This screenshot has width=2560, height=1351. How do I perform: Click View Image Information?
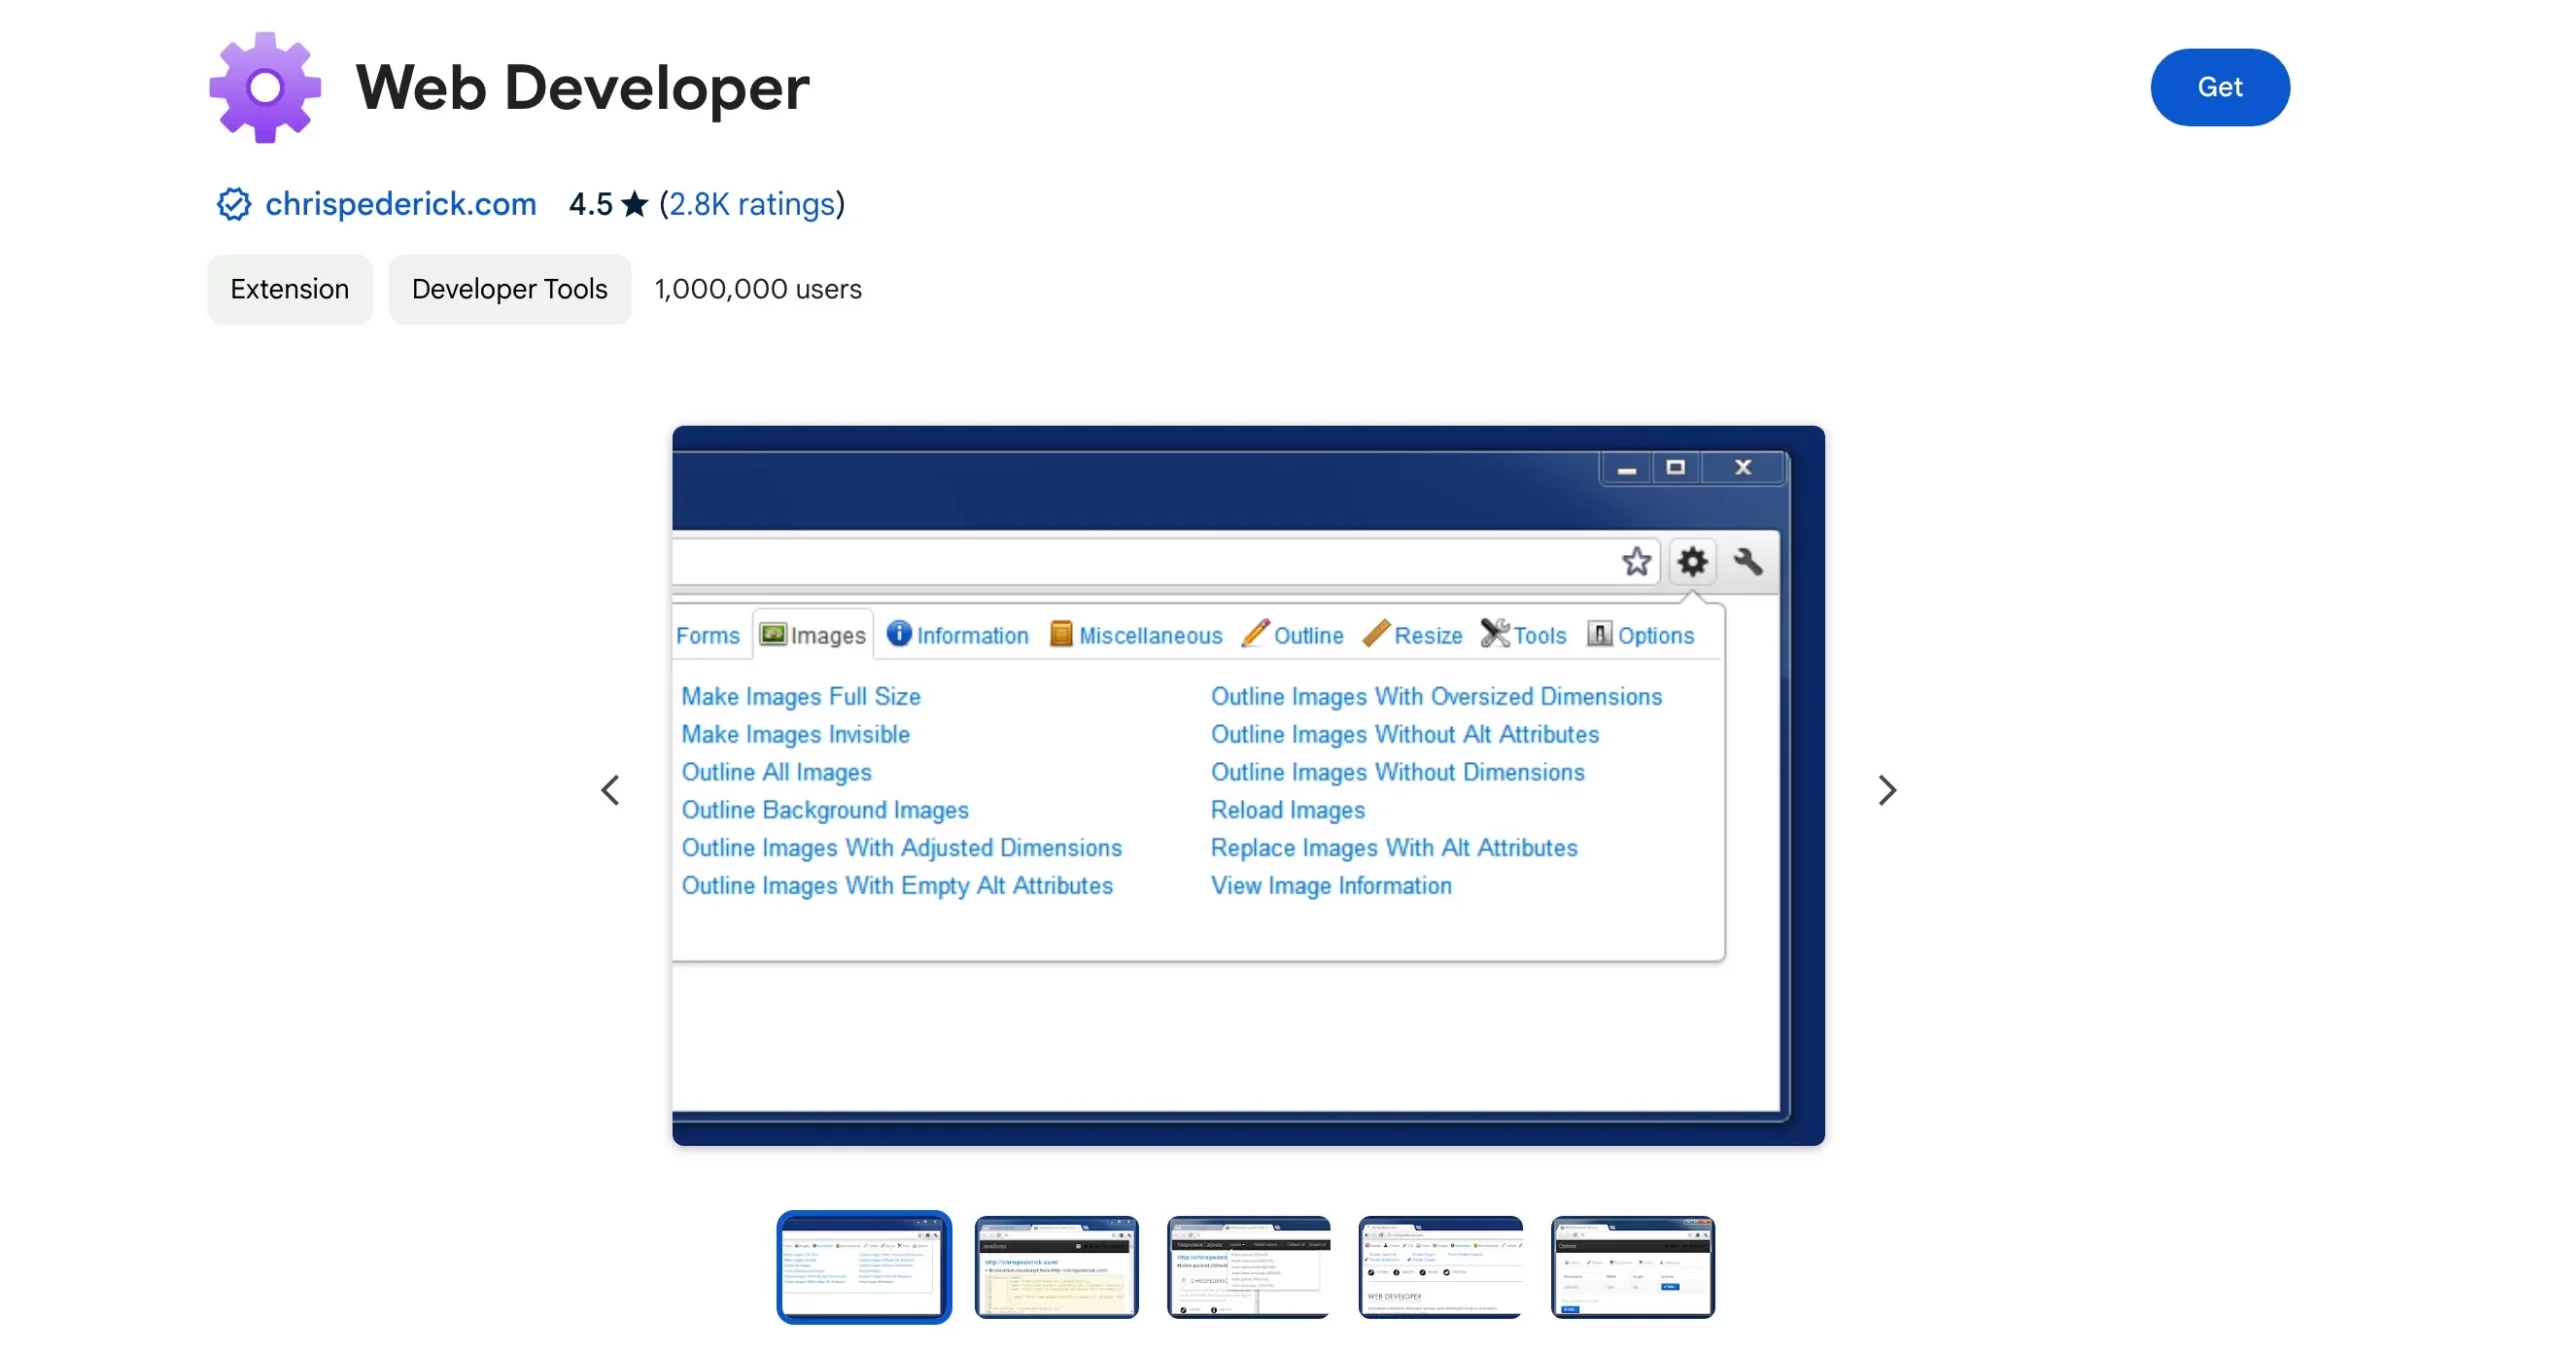coord(1331,886)
